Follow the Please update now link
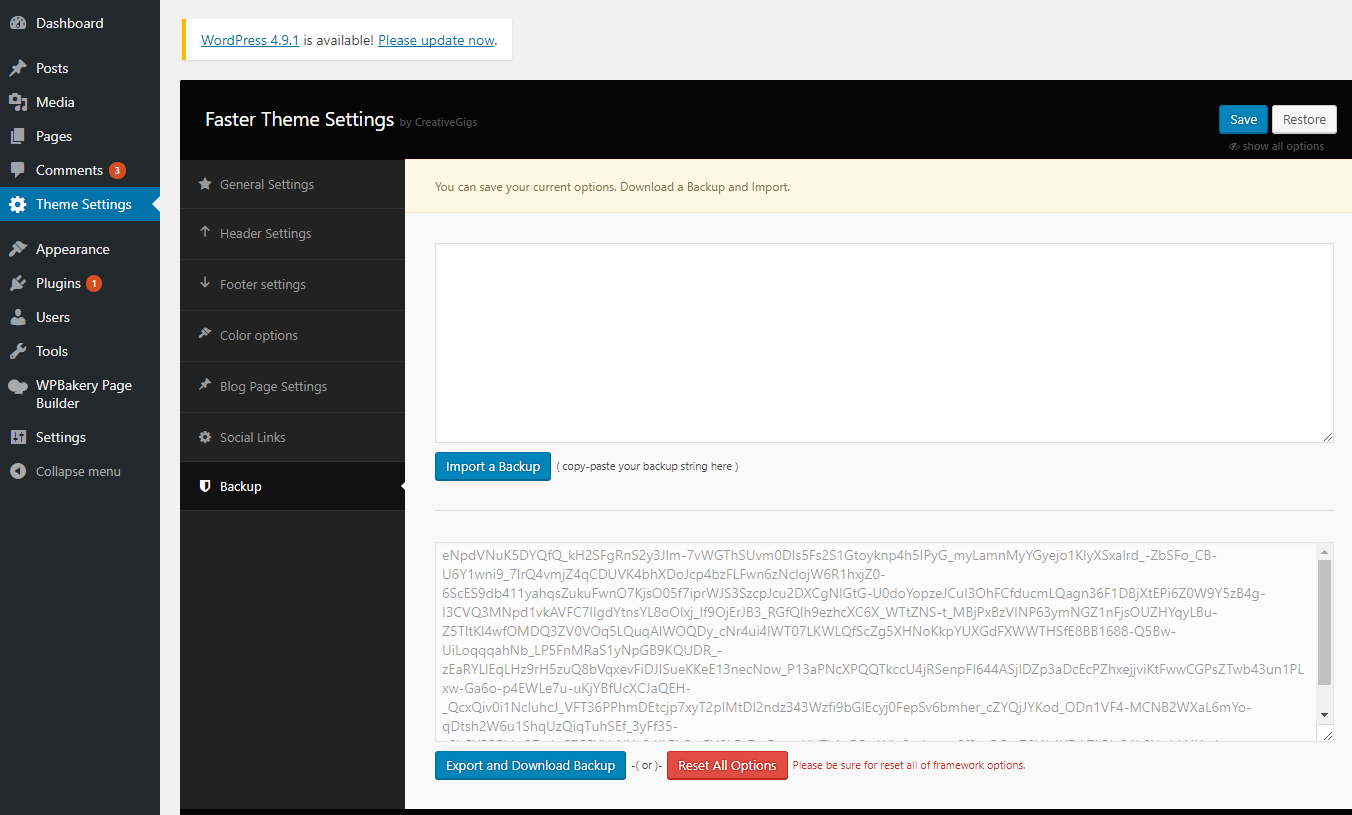 [x=436, y=40]
